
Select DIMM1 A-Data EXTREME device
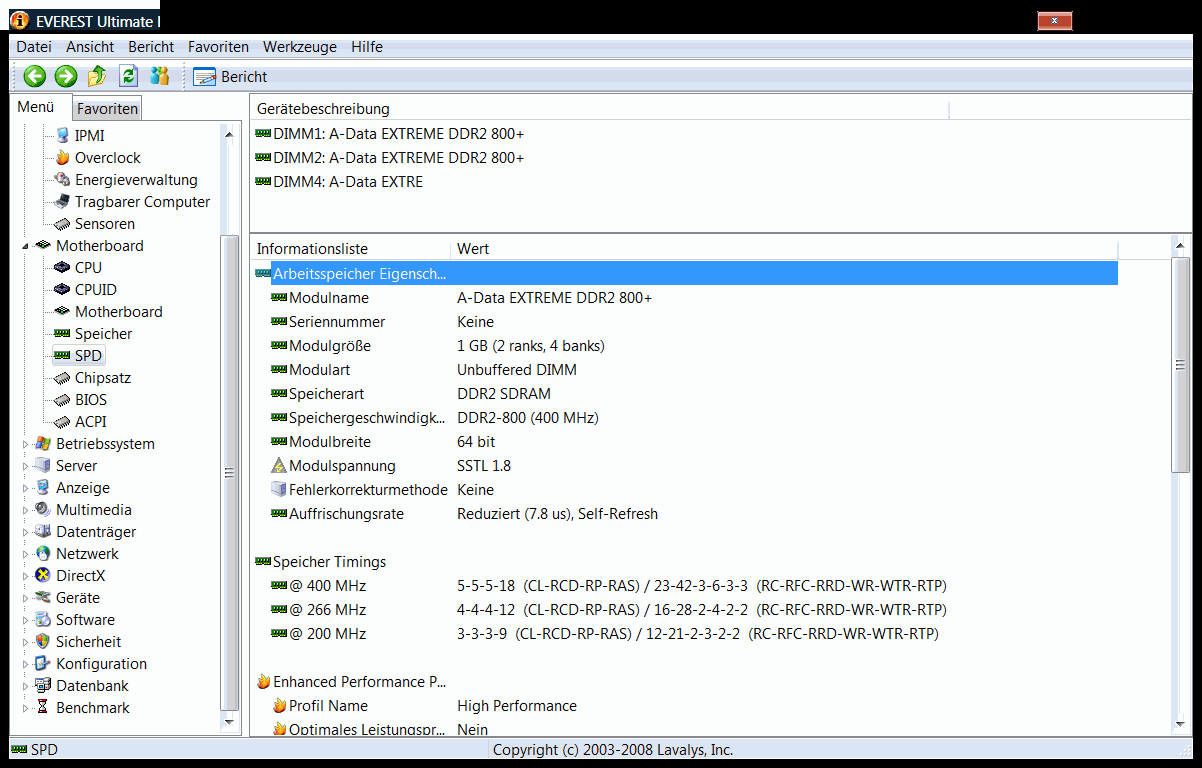tap(389, 134)
